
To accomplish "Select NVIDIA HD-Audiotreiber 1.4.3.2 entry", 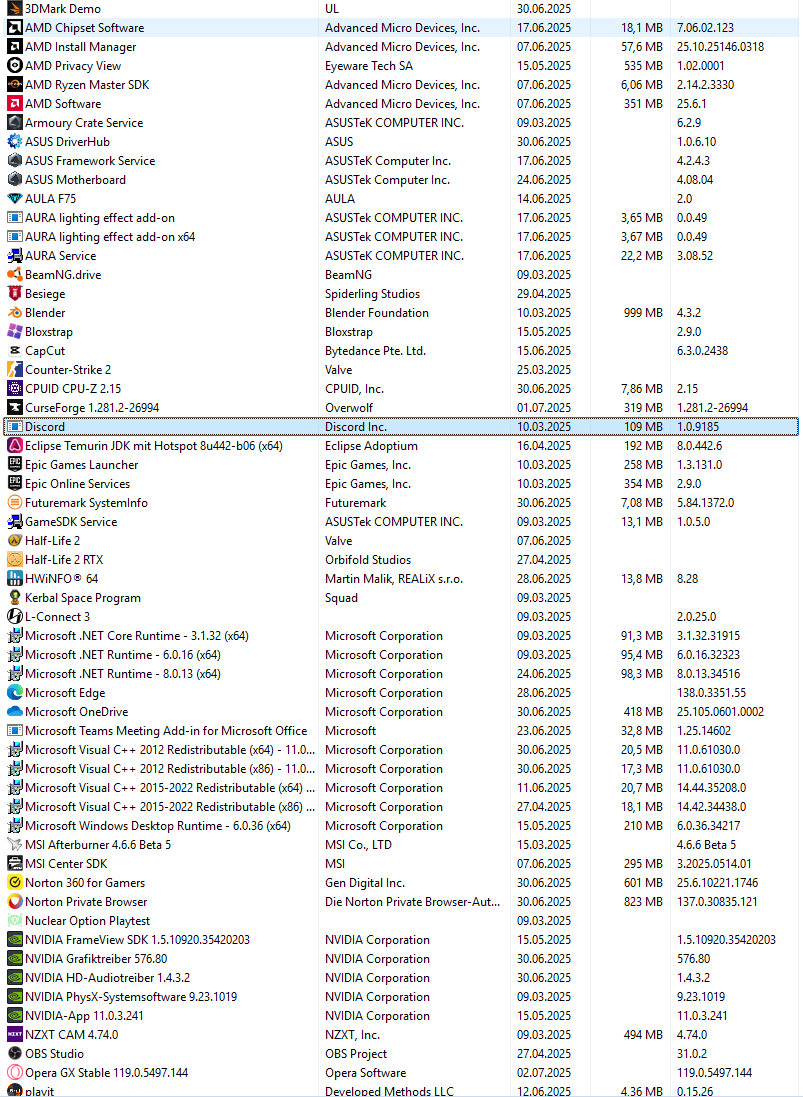I will tap(107, 978).
